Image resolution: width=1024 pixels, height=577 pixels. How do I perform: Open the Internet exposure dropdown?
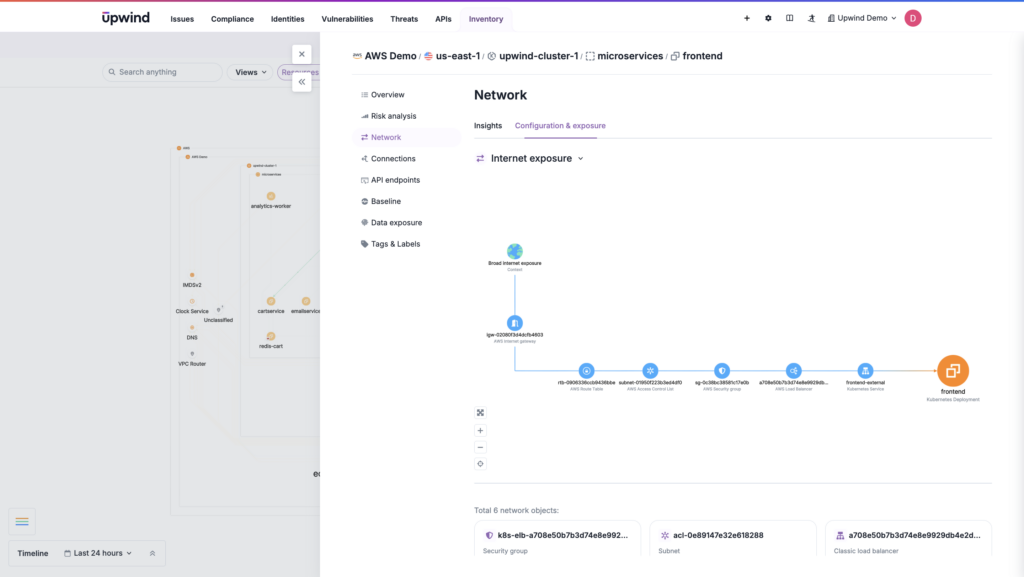tap(529, 158)
